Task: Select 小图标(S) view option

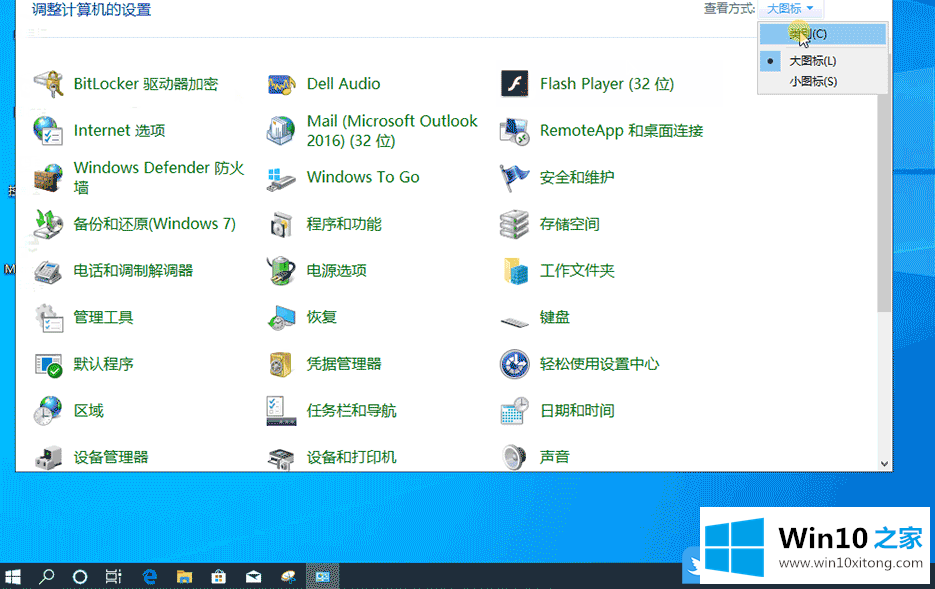Action: pos(822,81)
